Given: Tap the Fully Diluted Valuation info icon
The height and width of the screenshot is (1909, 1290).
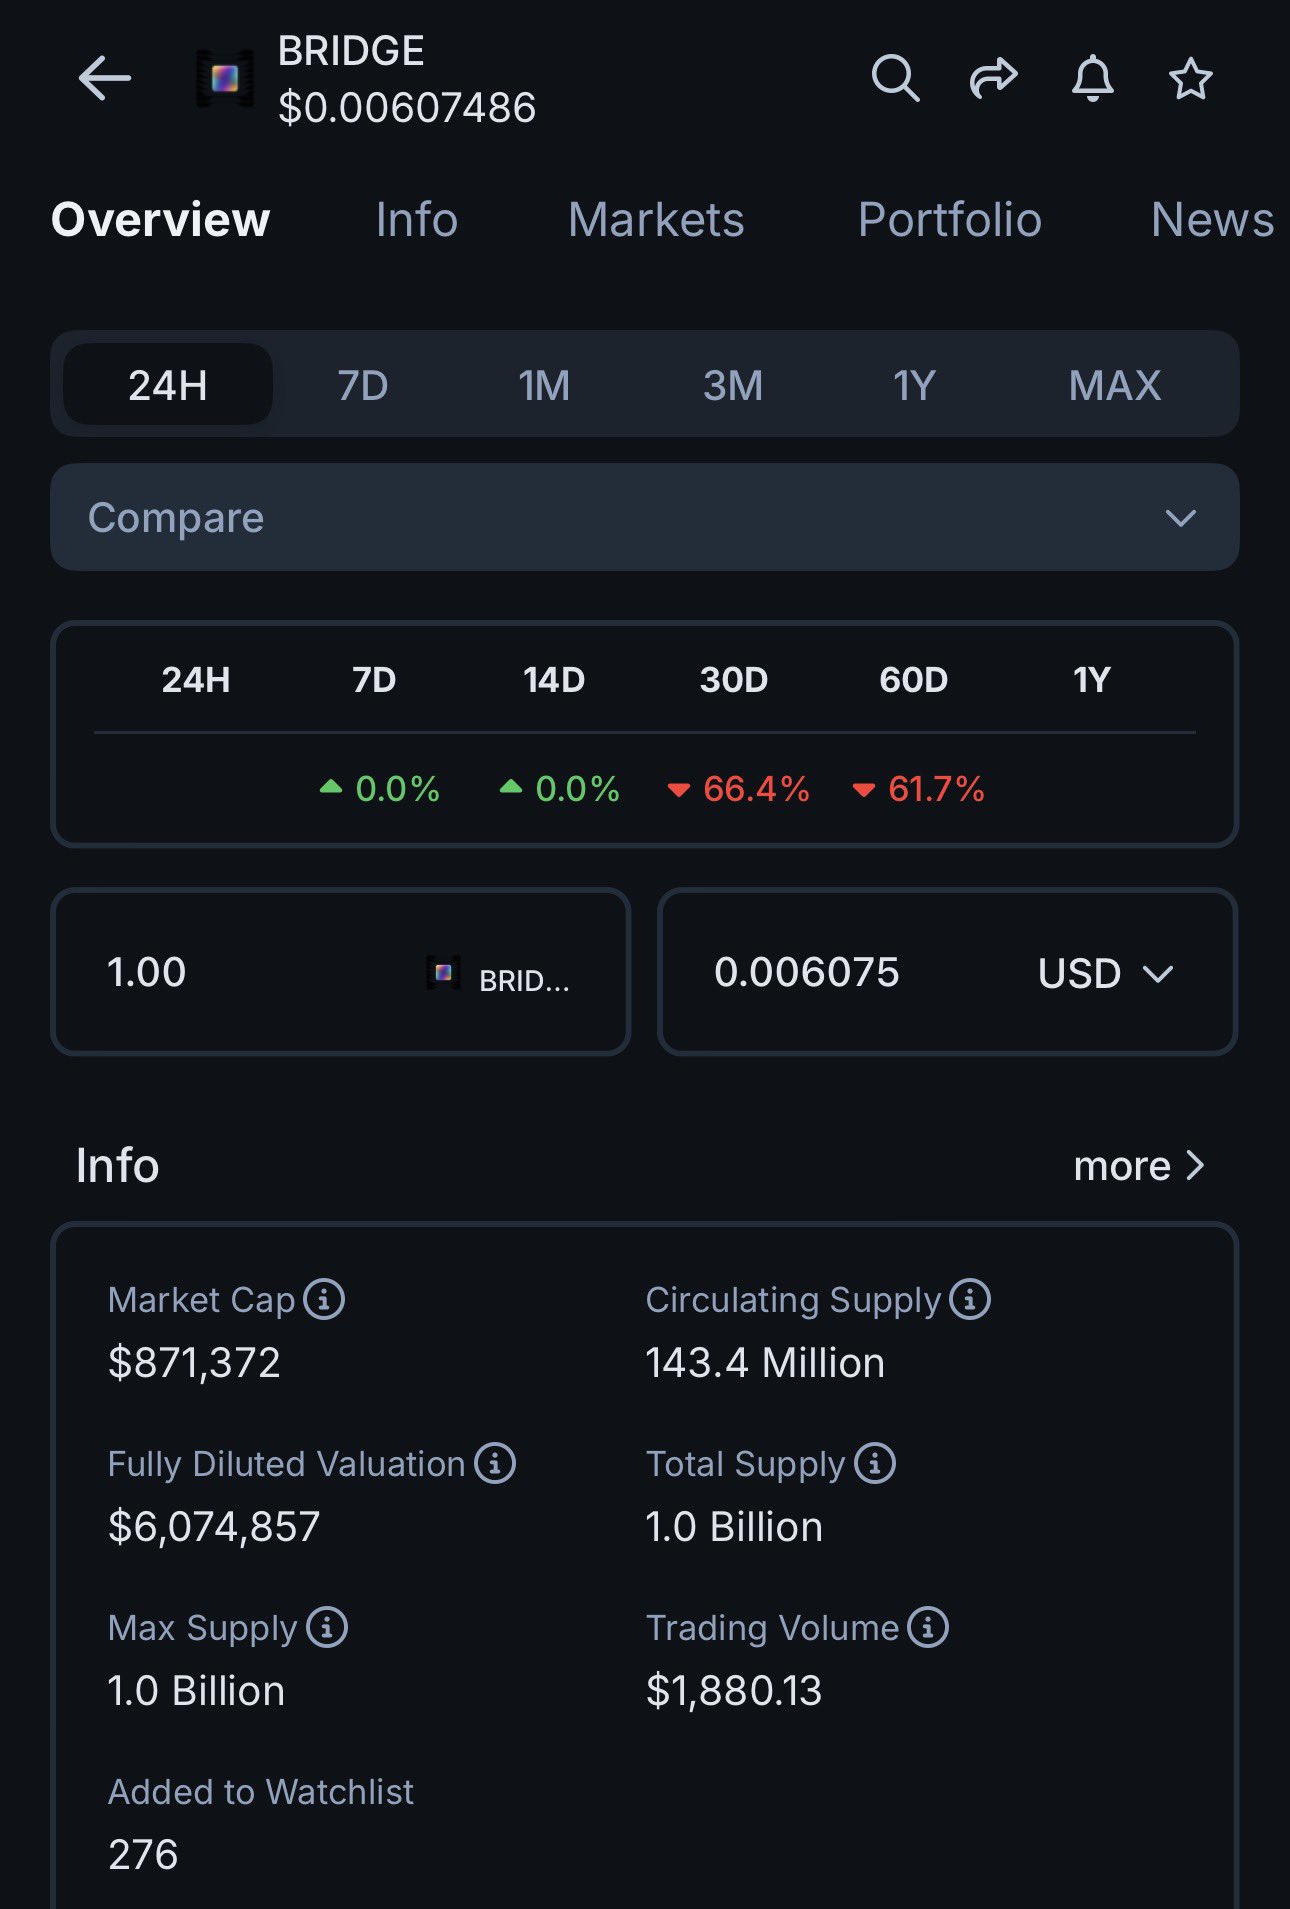Looking at the screenshot, I should (x=495, y=1463).
